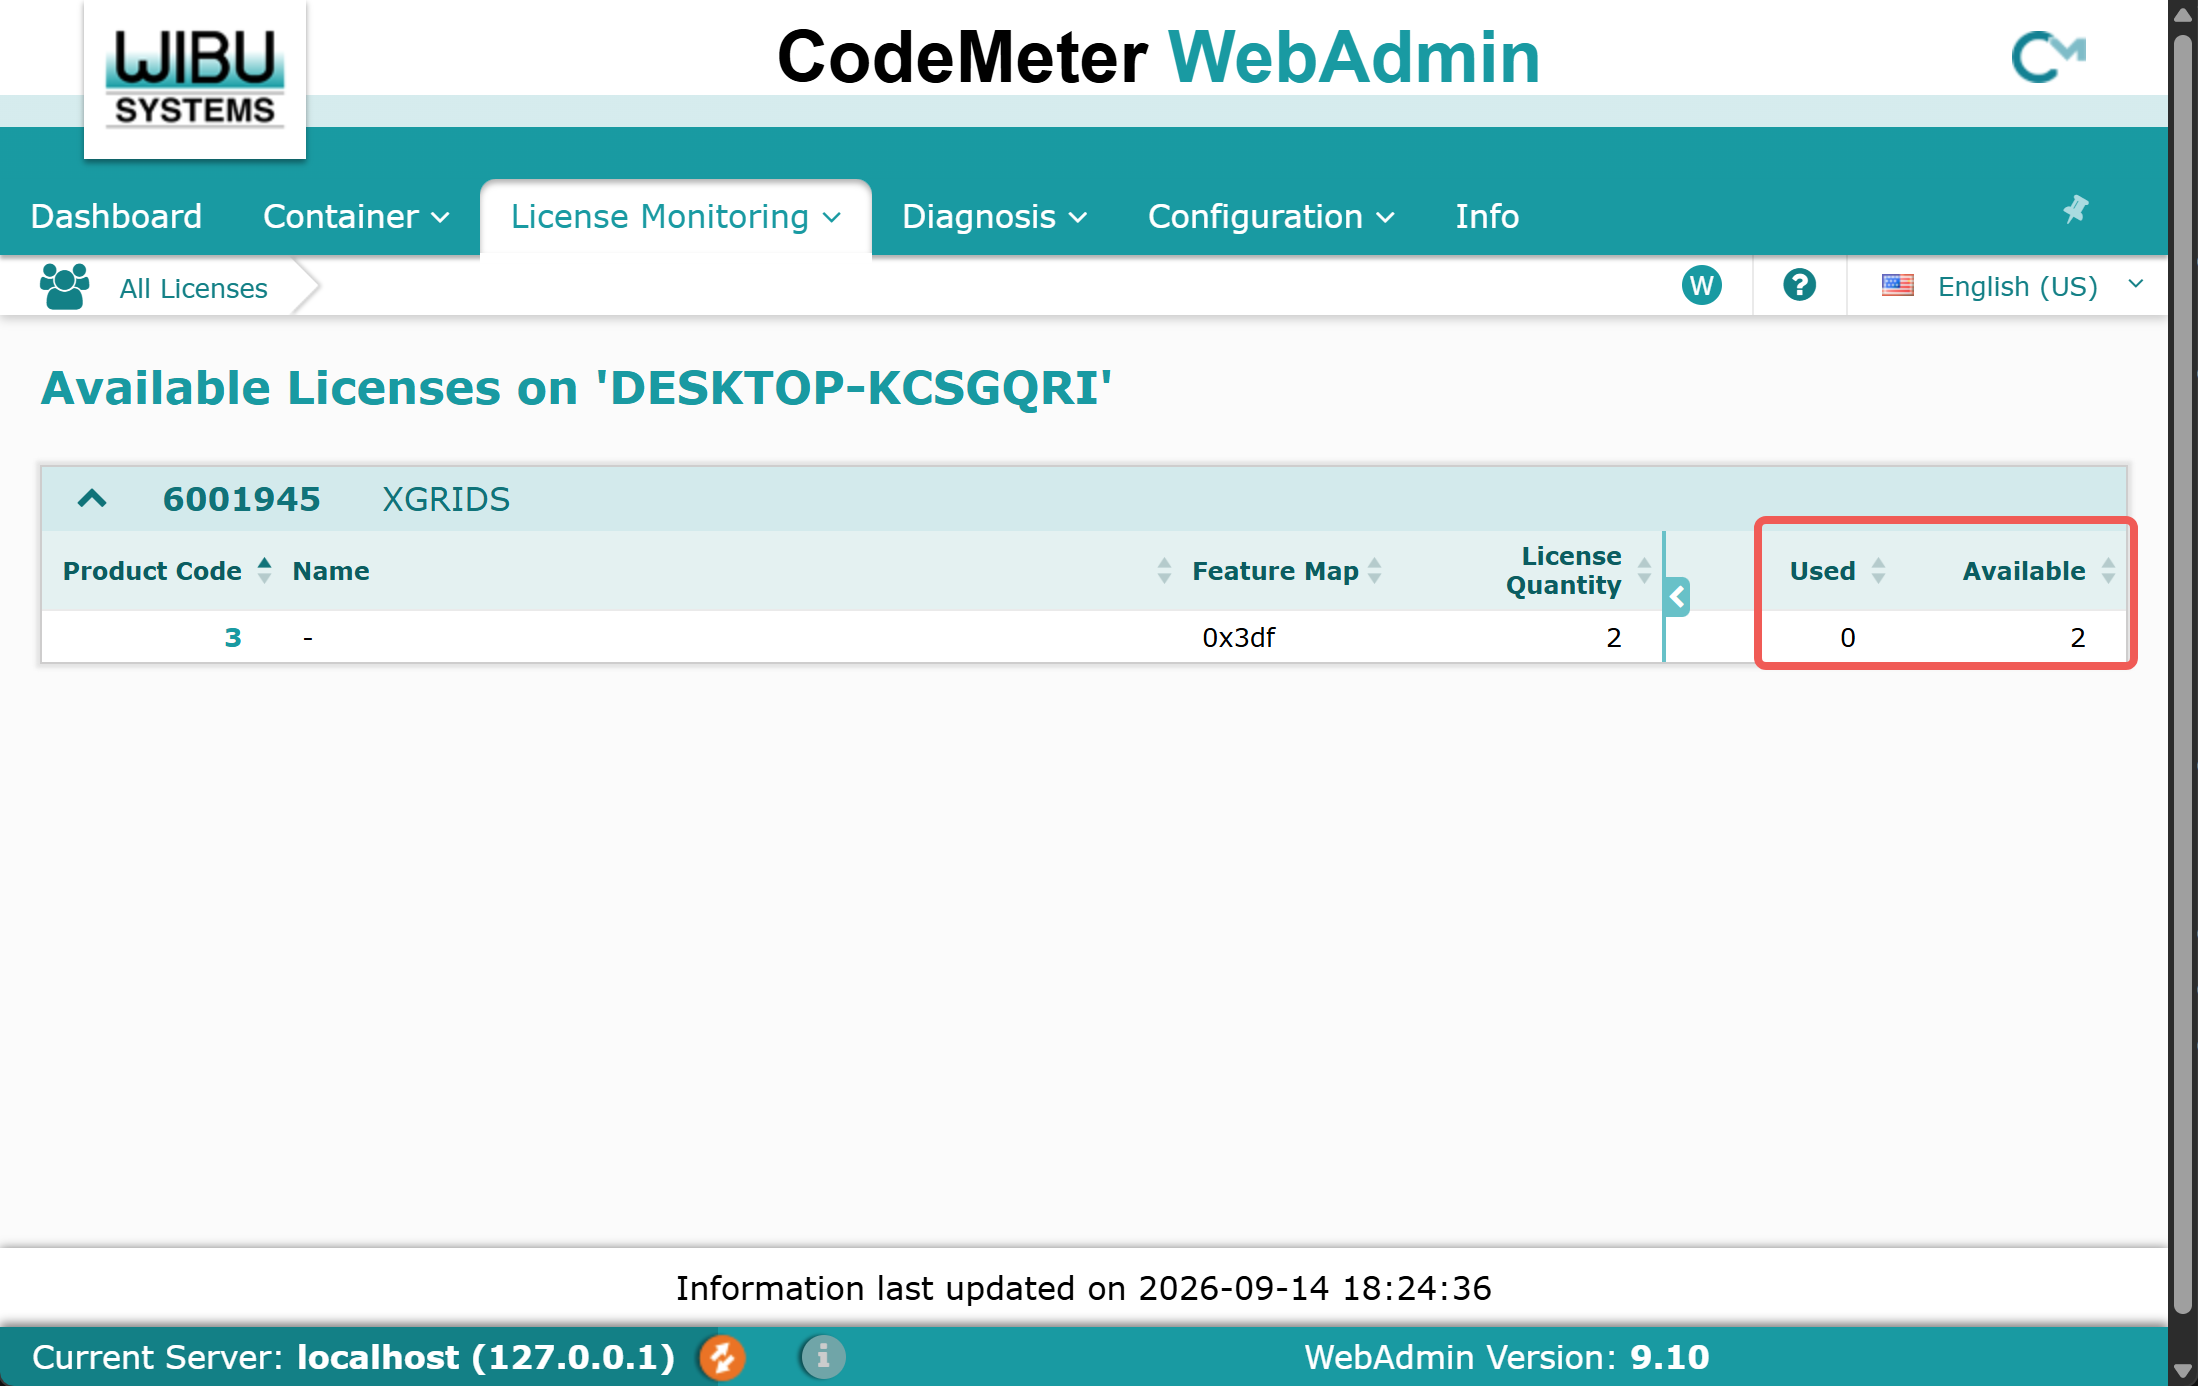Click the CodeMeter CM logo icon
2198x1386 pixels.
click(x=2048, y=57)
